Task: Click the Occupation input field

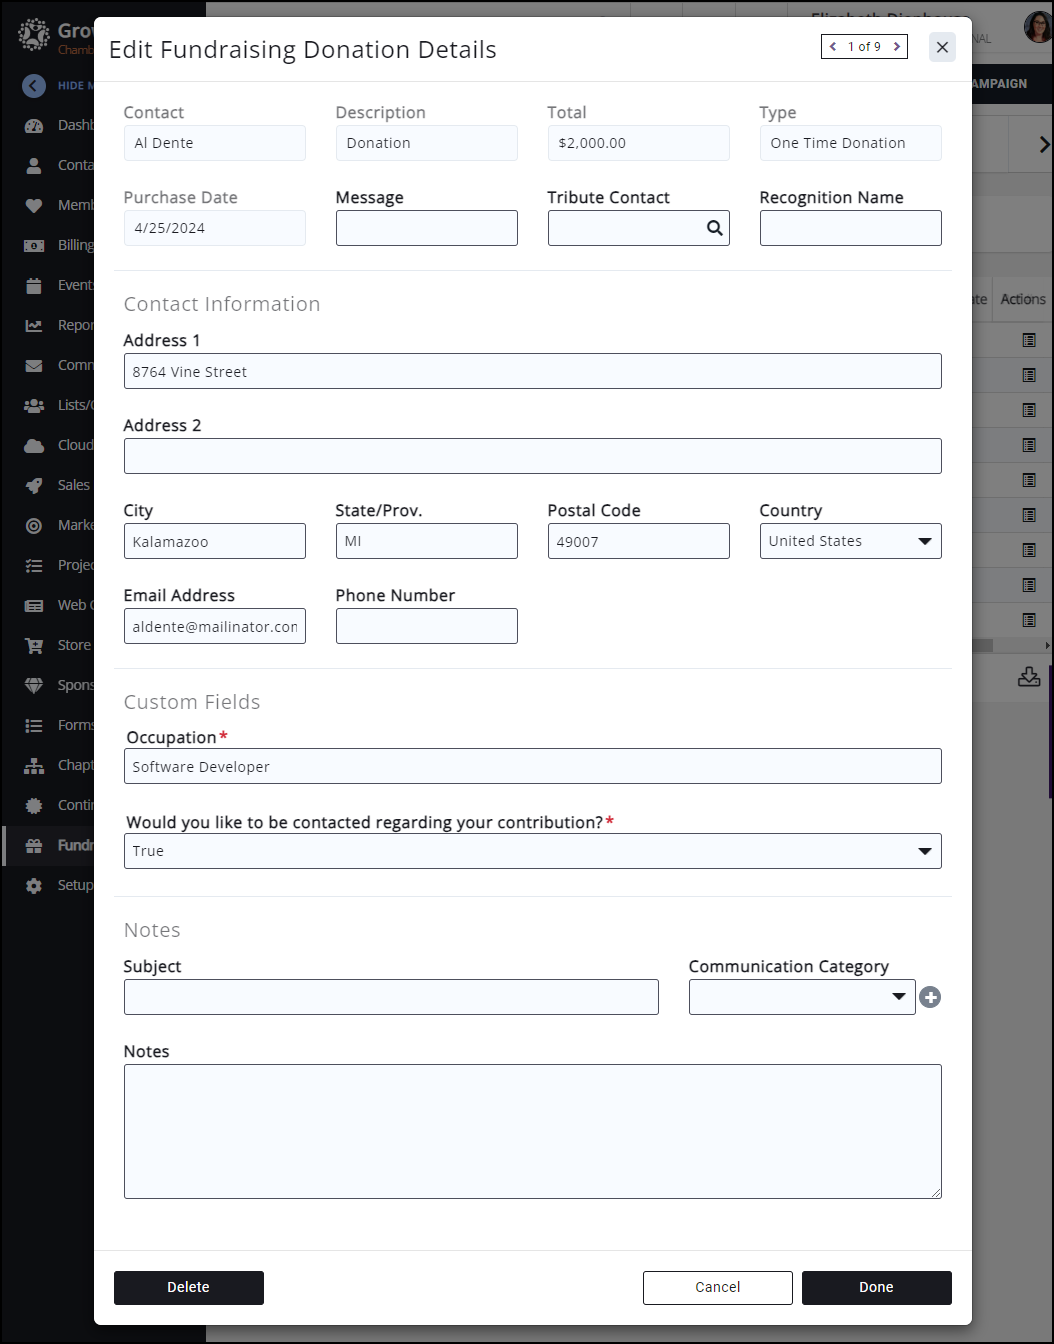Action: [x=532, y=767]
